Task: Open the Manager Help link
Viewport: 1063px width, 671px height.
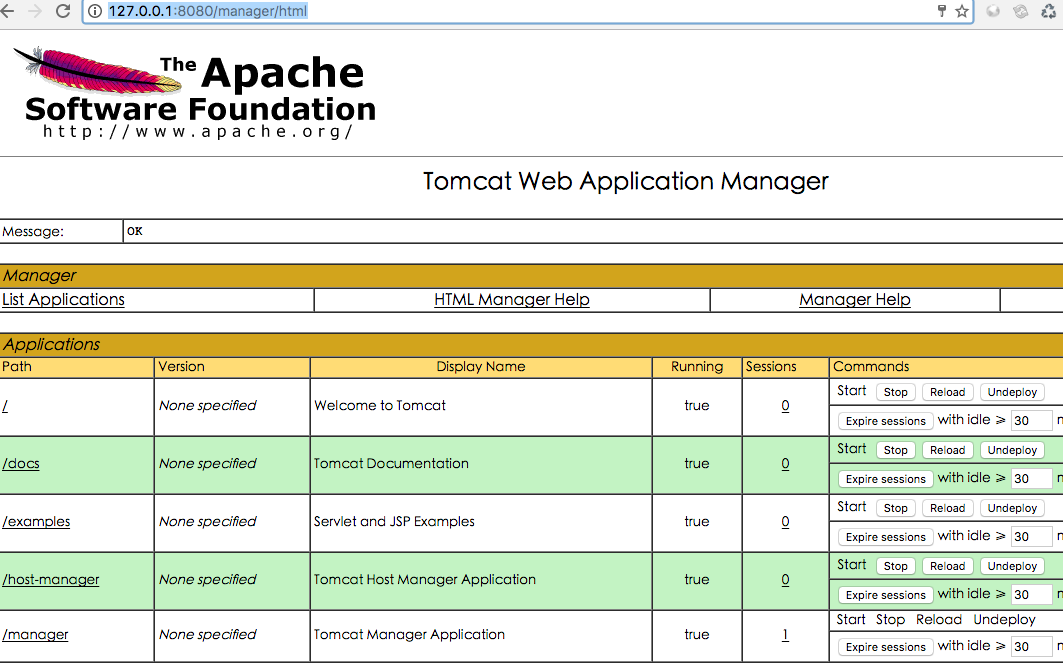Action: point(855,300)
